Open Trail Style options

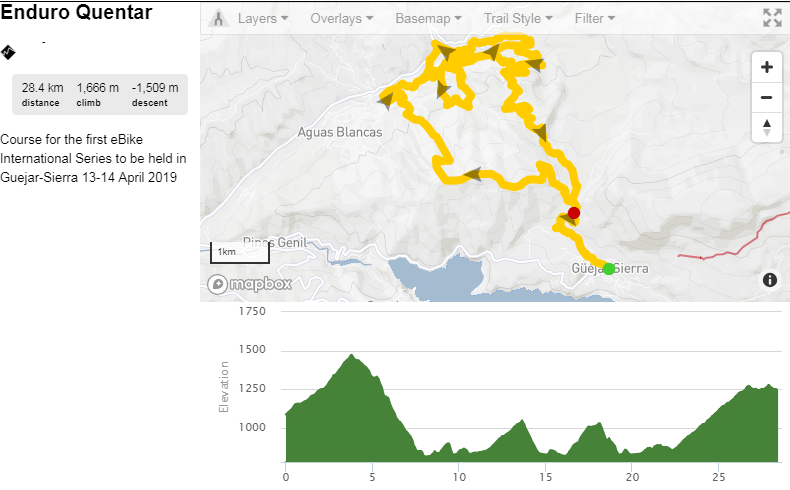click(517, 19)
